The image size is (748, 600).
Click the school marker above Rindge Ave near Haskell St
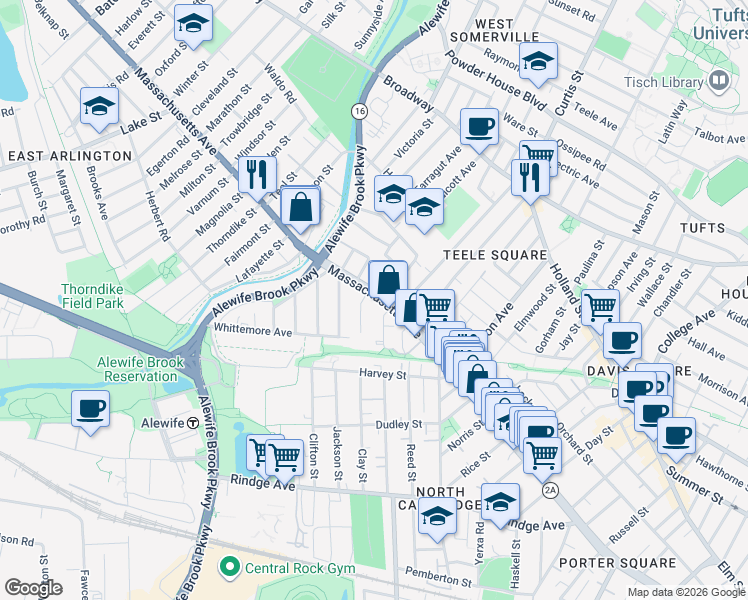coord(500,505)
